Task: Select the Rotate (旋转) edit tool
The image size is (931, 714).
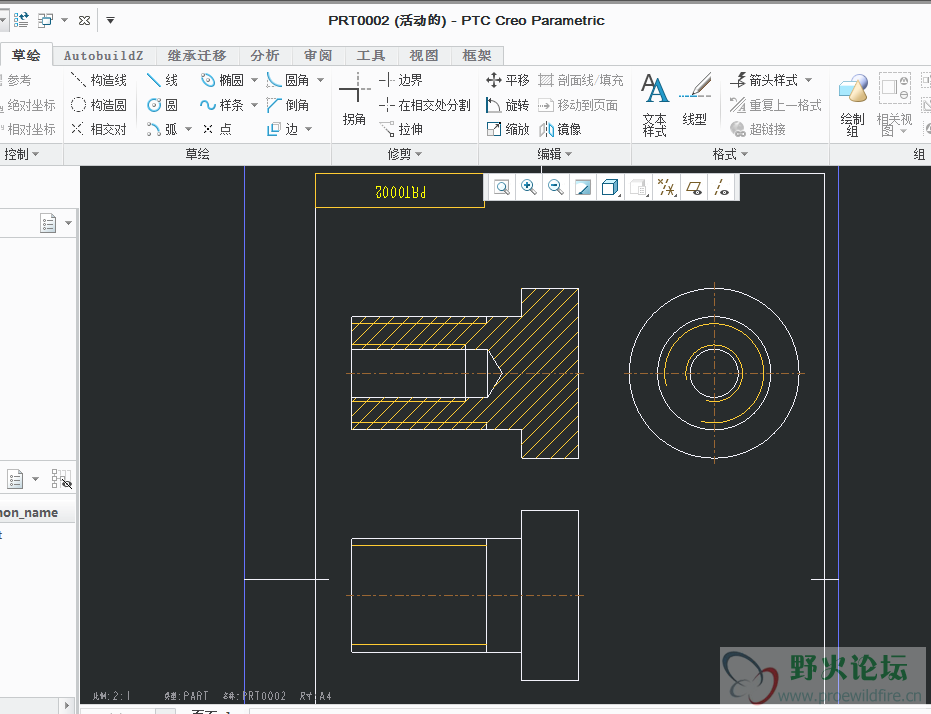Action: point(508,105)
